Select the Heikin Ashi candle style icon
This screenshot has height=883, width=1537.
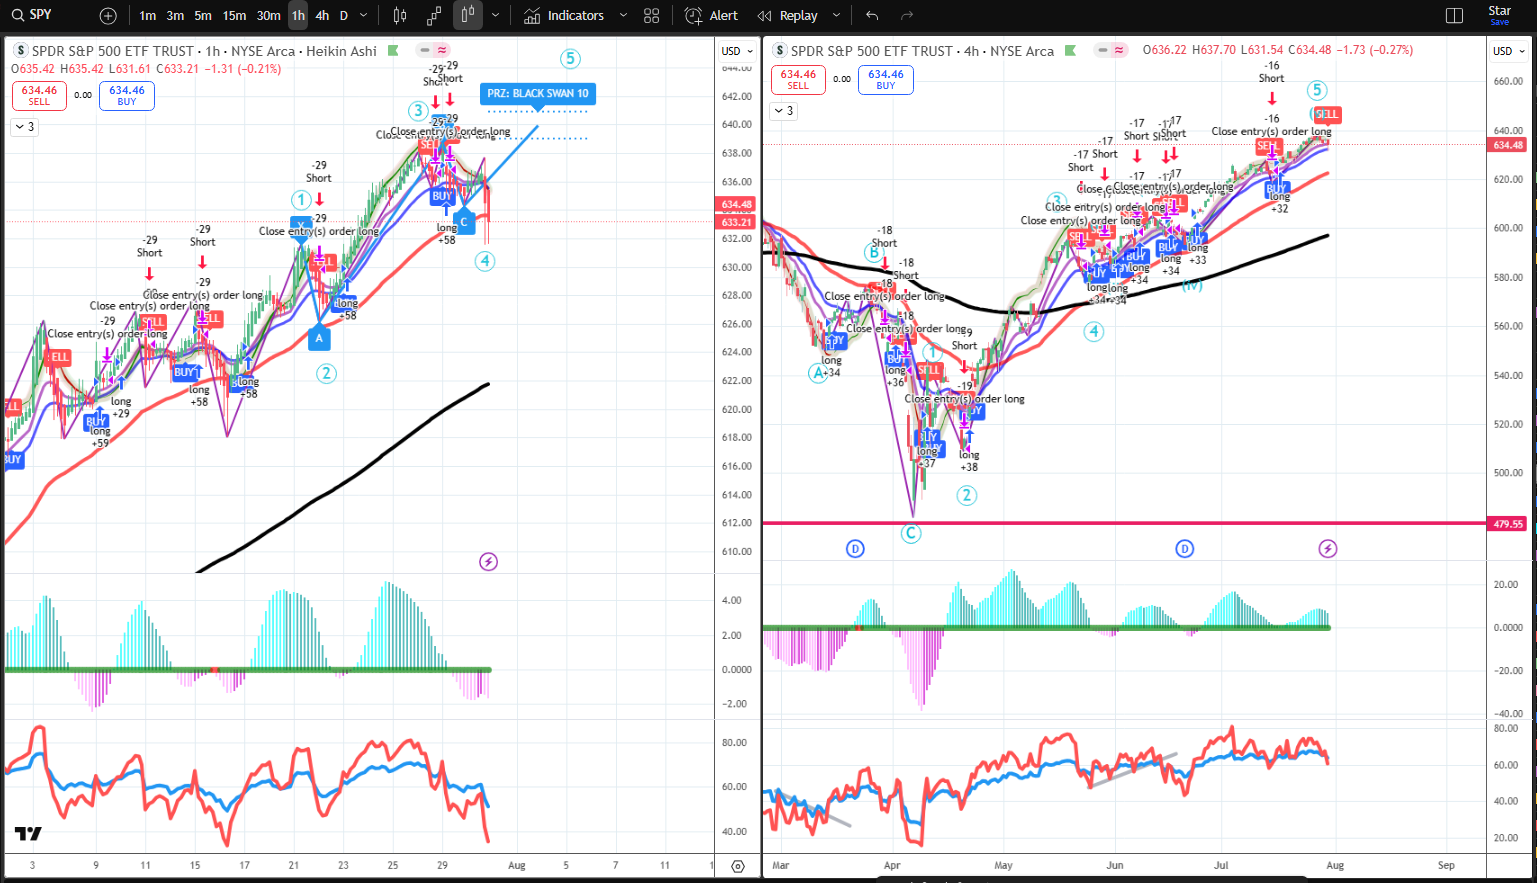click(467, 16)
